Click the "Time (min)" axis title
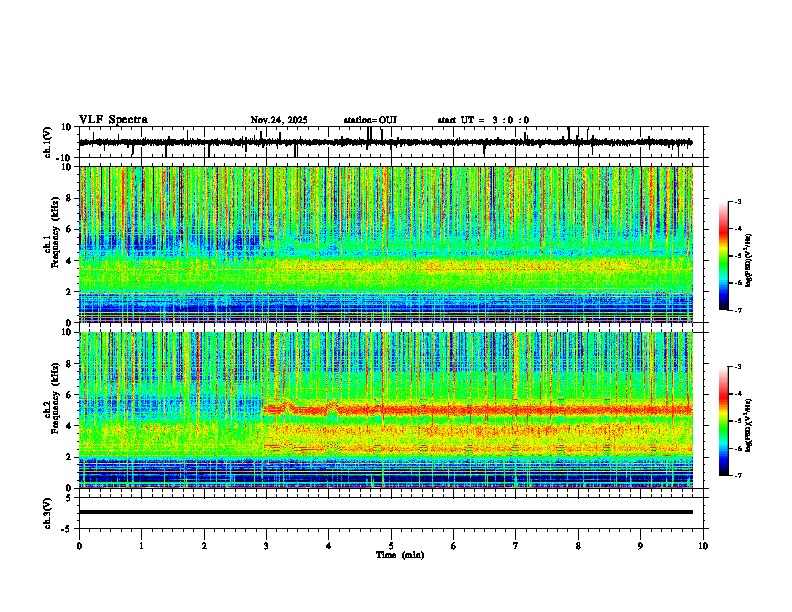 click(x=400, y=555)
